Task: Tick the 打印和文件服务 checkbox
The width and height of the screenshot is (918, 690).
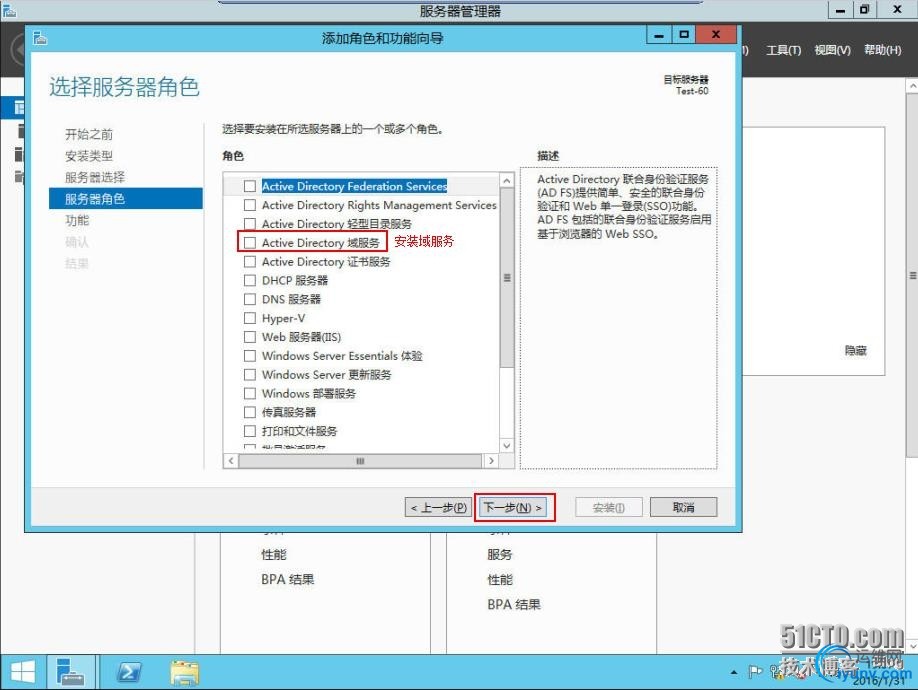Action: (x=250, y=431)
